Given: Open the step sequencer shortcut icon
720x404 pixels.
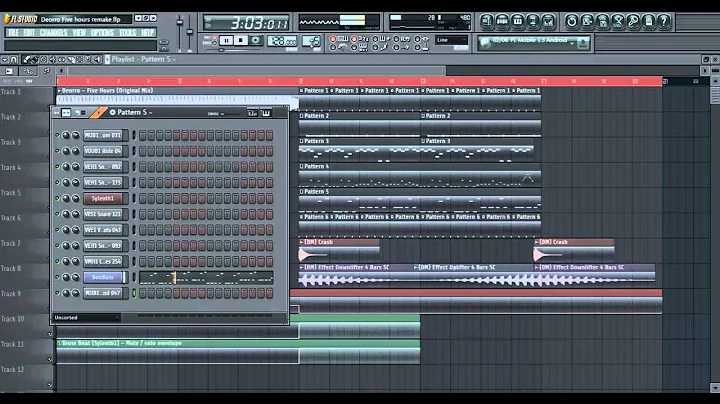Looking at the screenshot, I should 502,21.
